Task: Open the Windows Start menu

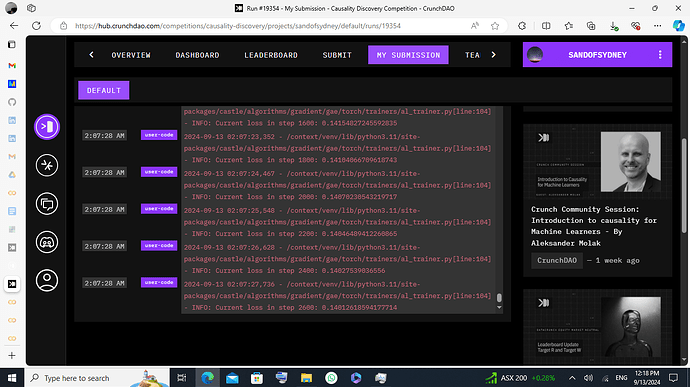Action: tap(12, 378)
